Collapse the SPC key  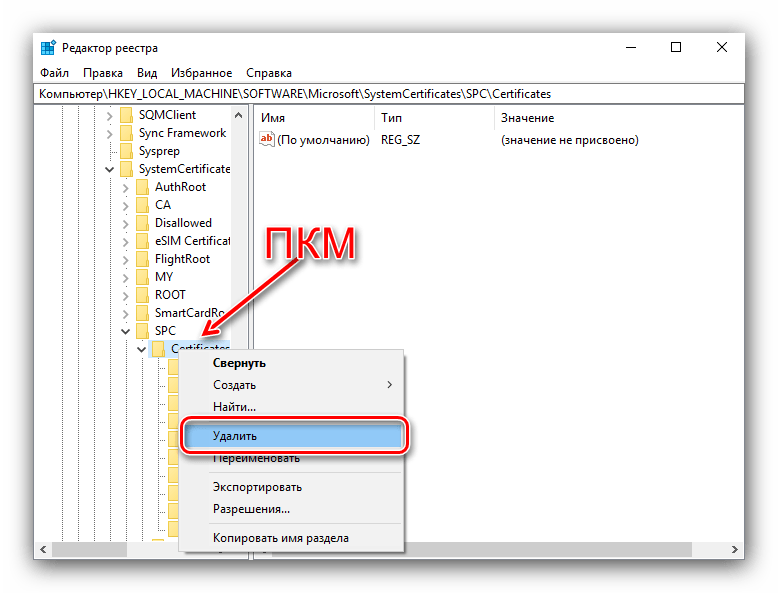126,331
